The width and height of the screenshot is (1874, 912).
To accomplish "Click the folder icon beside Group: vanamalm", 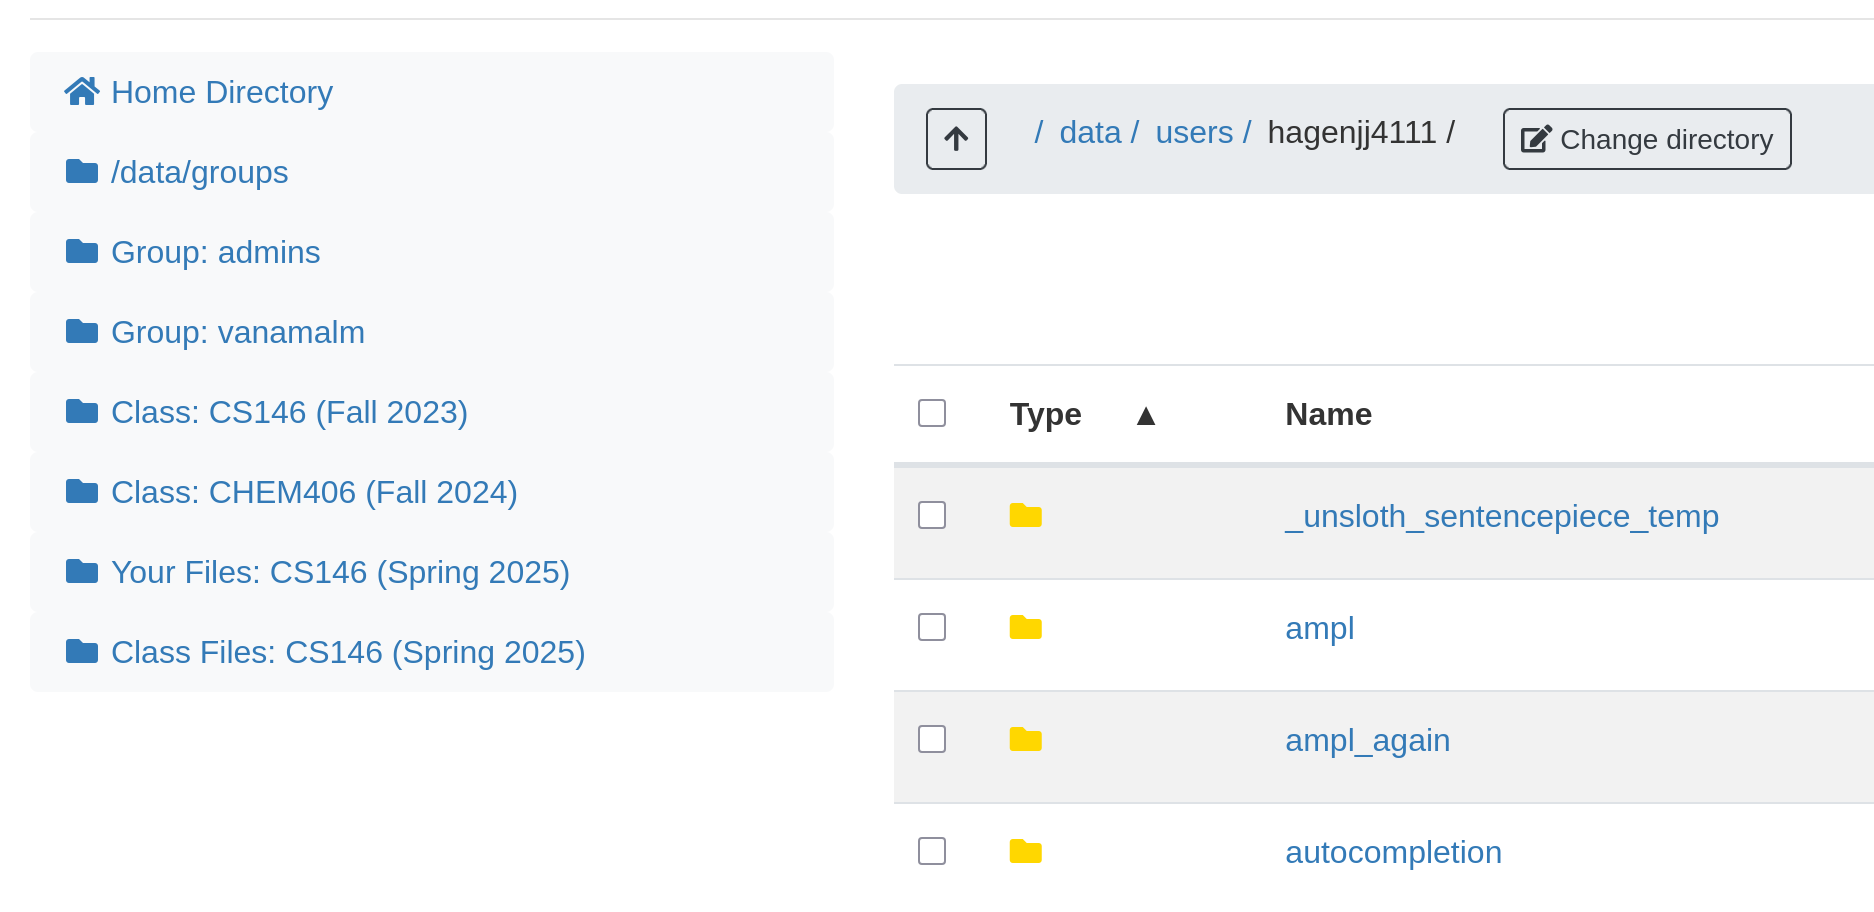I will [x=82, y=331].
